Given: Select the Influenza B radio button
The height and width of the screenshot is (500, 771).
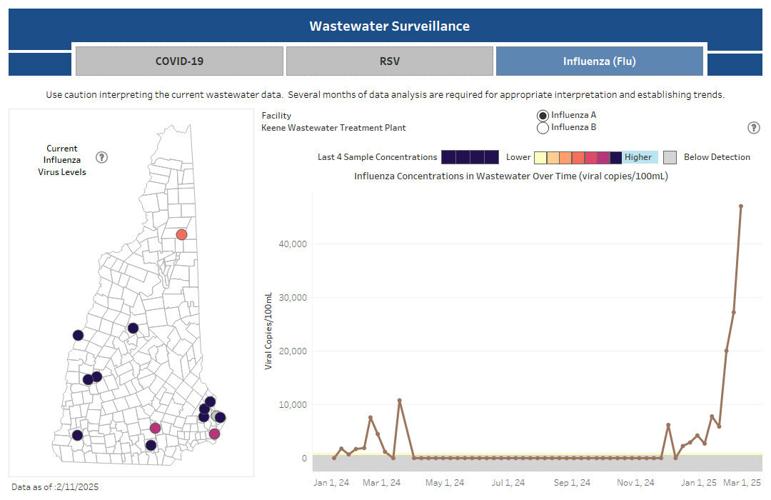Looking at the screenshot, I should coord(543,128).
